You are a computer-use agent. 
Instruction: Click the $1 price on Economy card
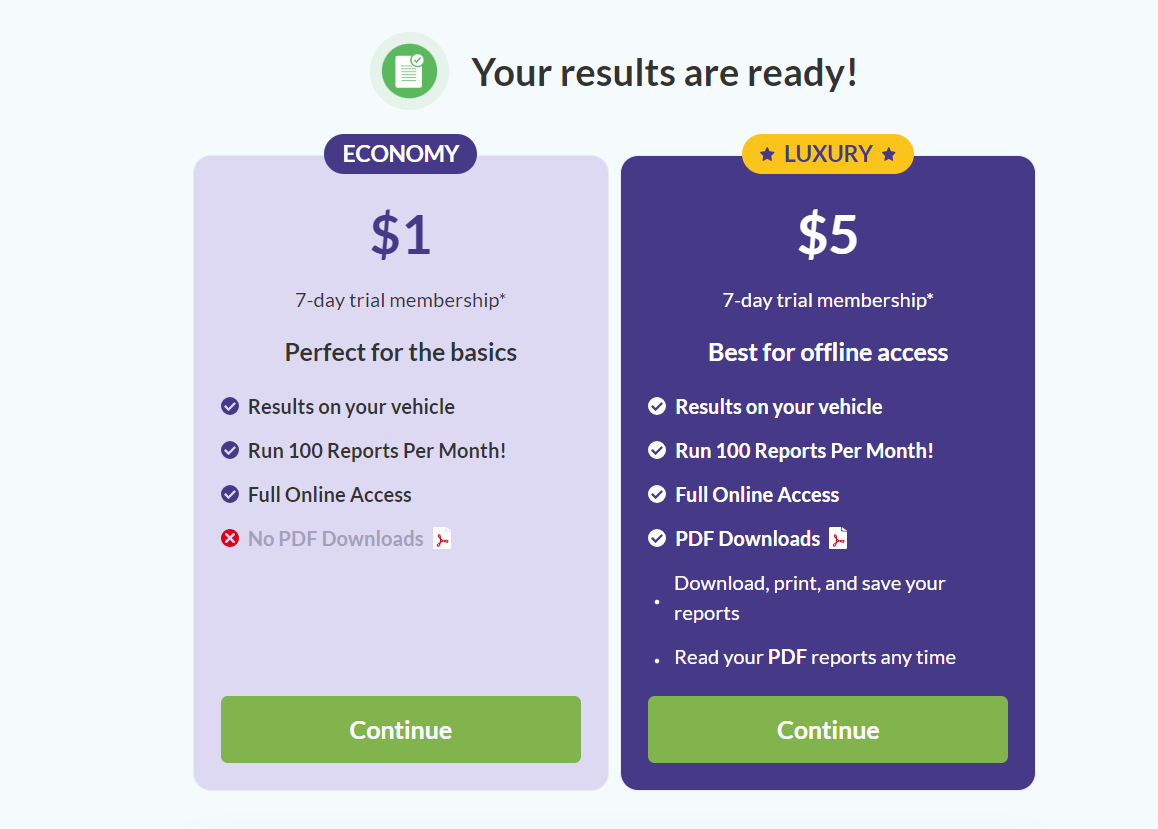tap(400, 235)
